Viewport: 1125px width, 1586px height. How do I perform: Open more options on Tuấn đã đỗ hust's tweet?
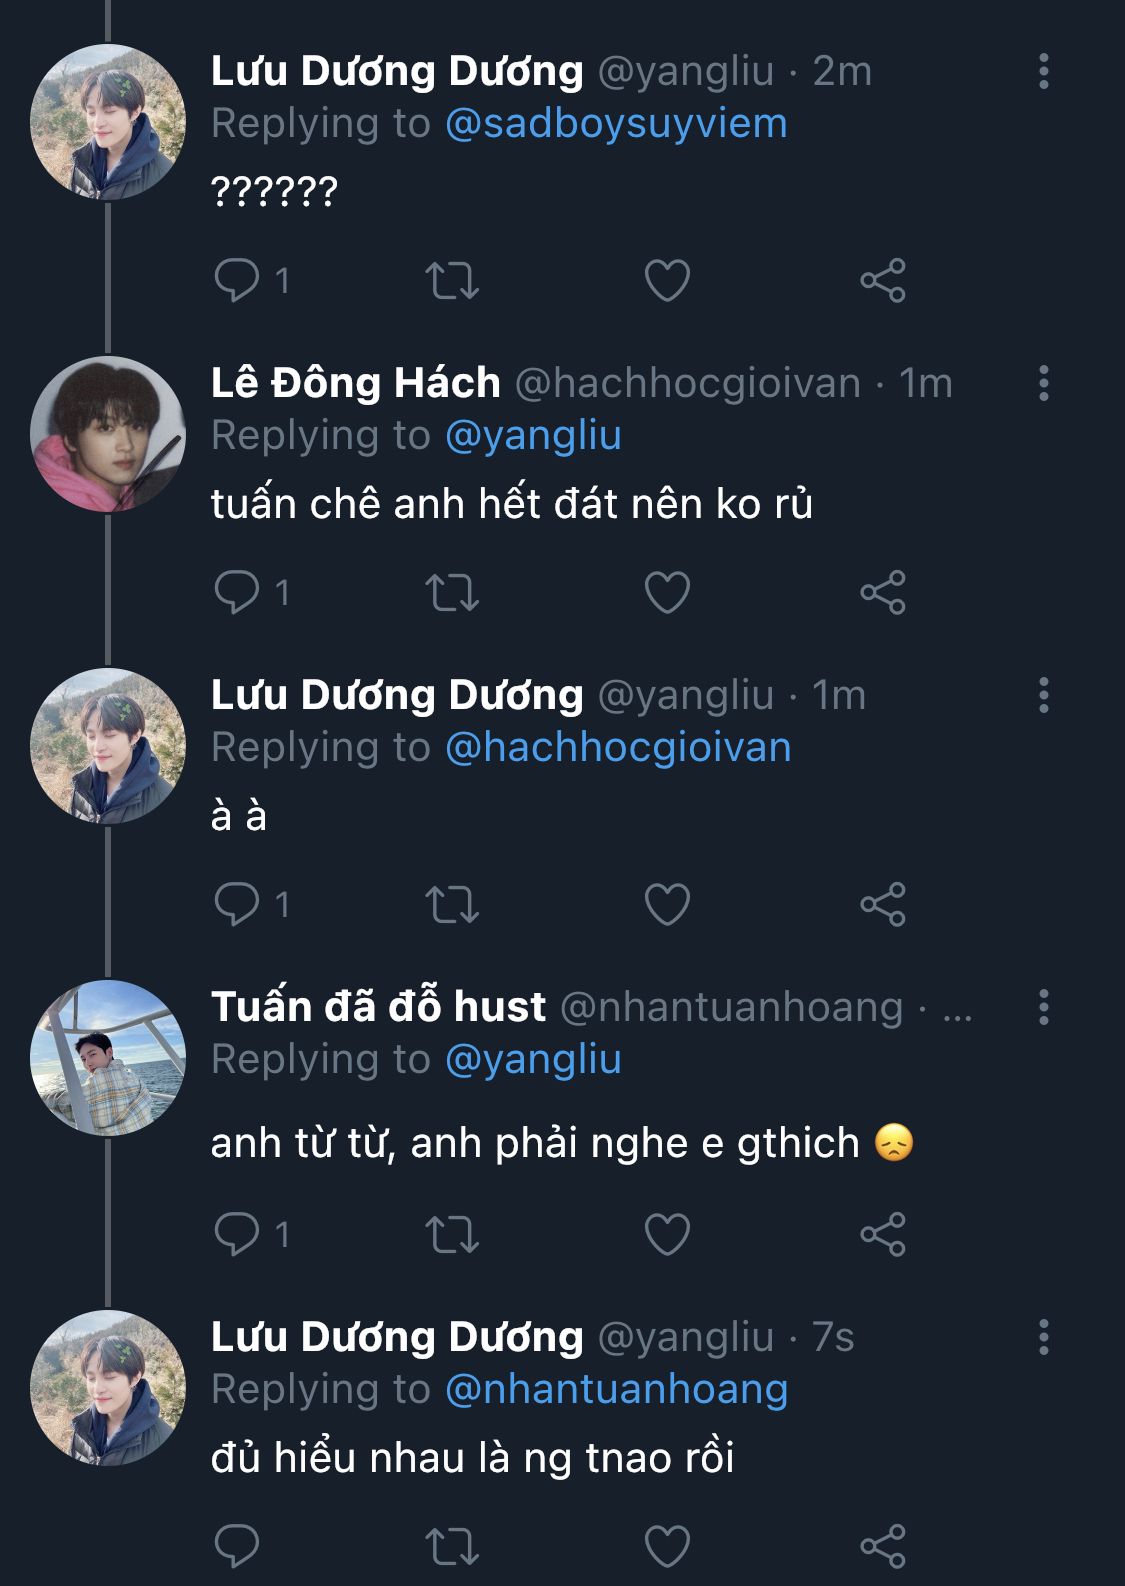1043,1007
